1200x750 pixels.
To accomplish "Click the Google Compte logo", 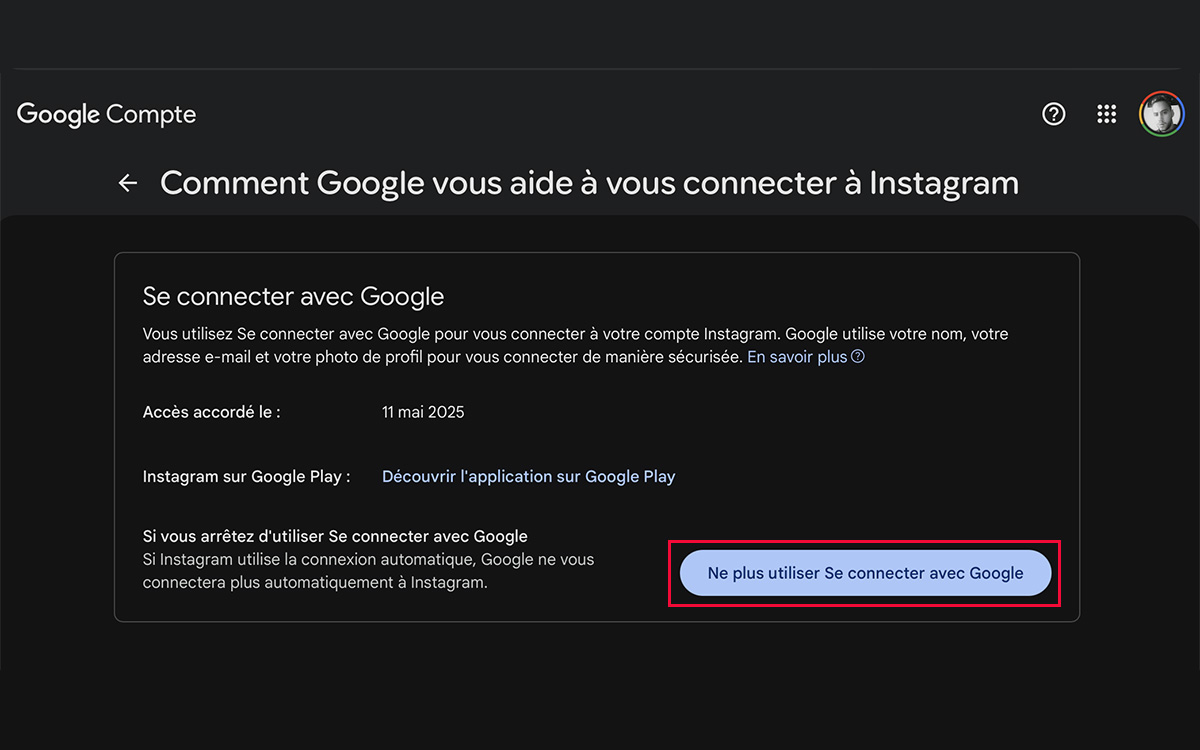I will coord(106,115).
